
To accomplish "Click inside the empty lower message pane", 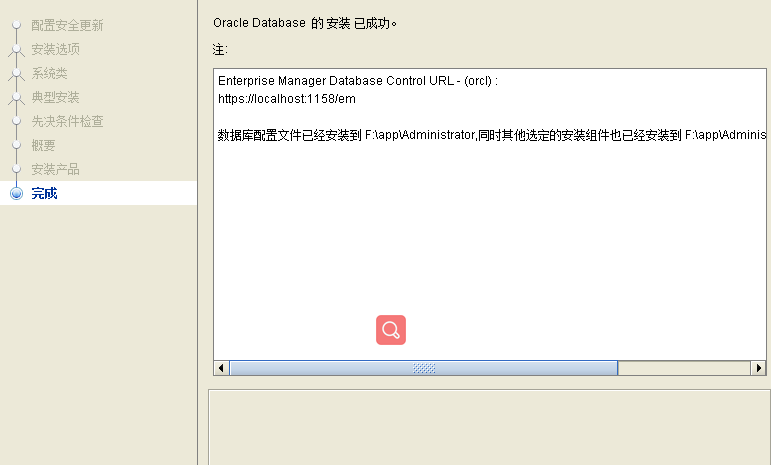I will click(489, 428).
